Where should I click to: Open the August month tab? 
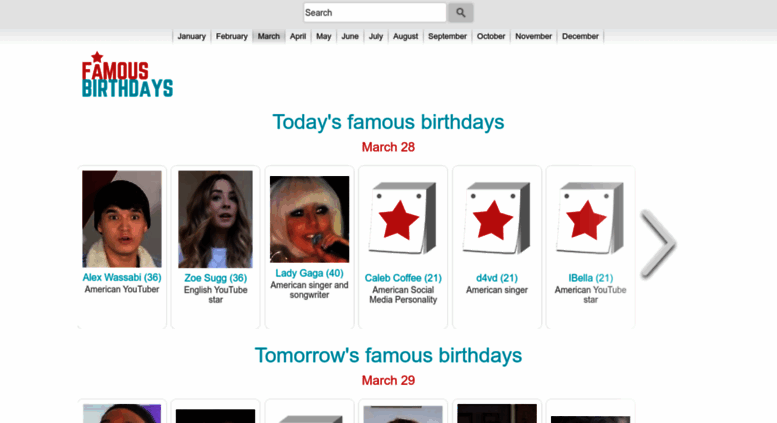(x=405, y=36)
